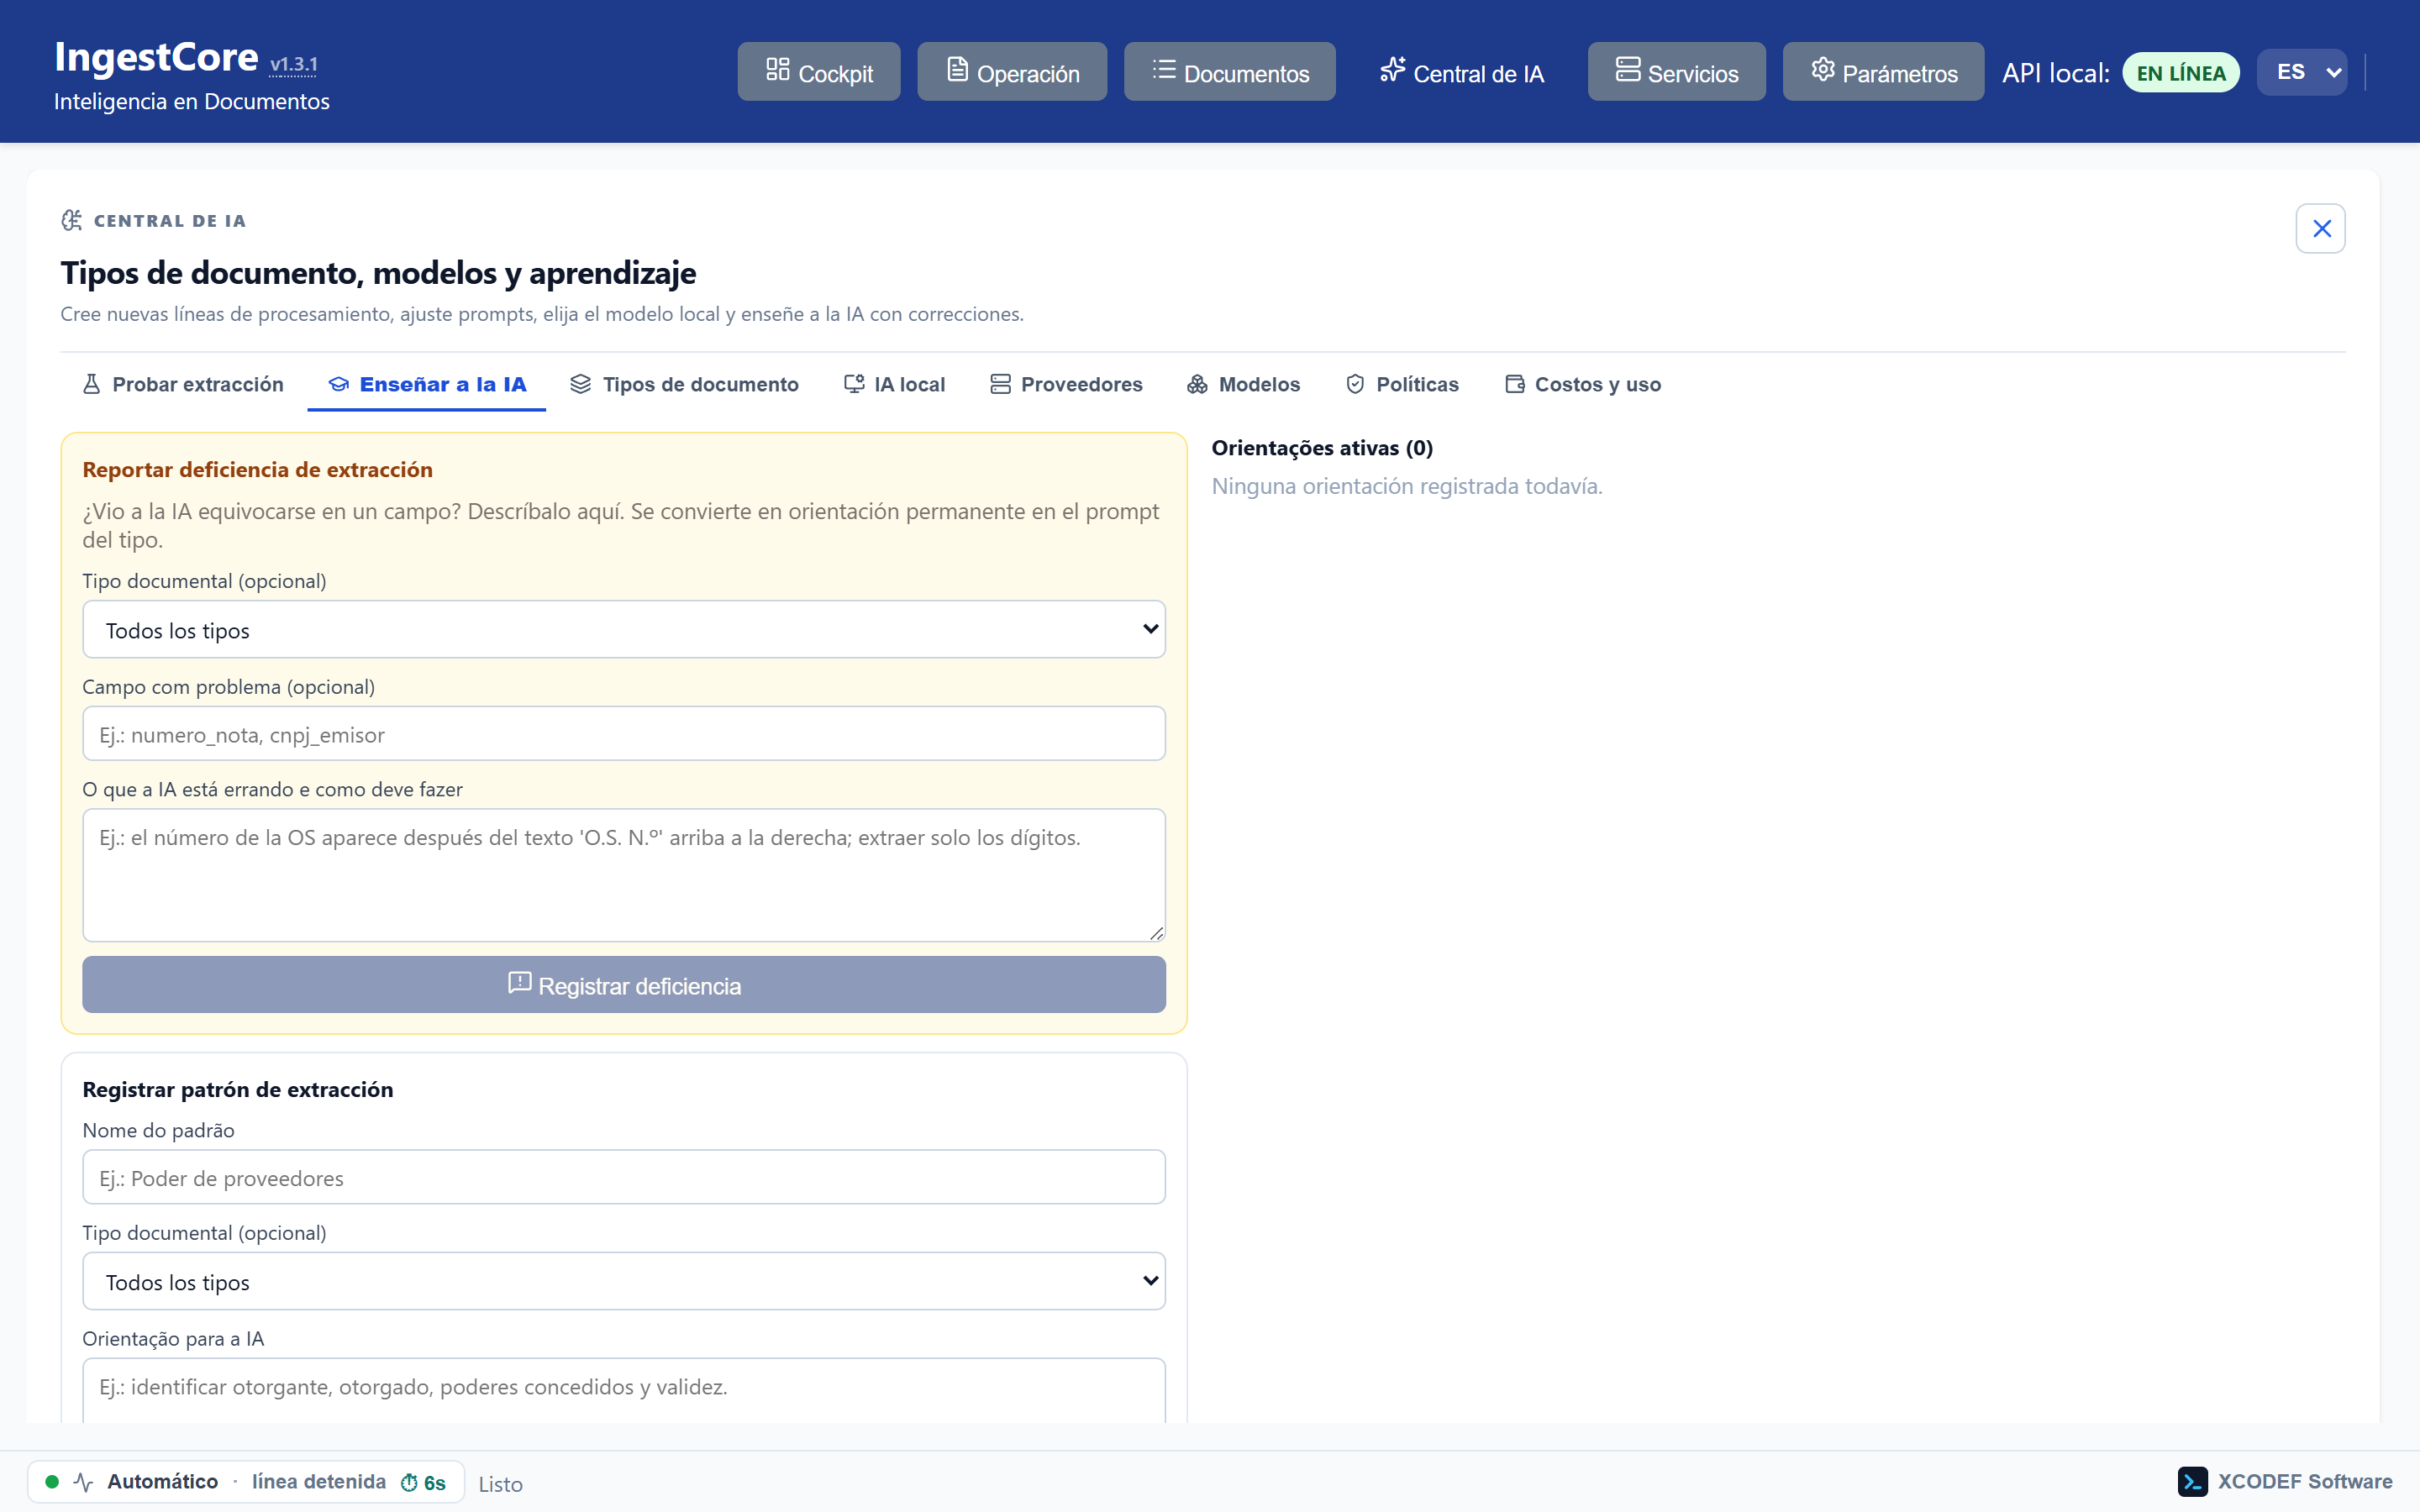Switch to the IA local tab

point(894,385)
